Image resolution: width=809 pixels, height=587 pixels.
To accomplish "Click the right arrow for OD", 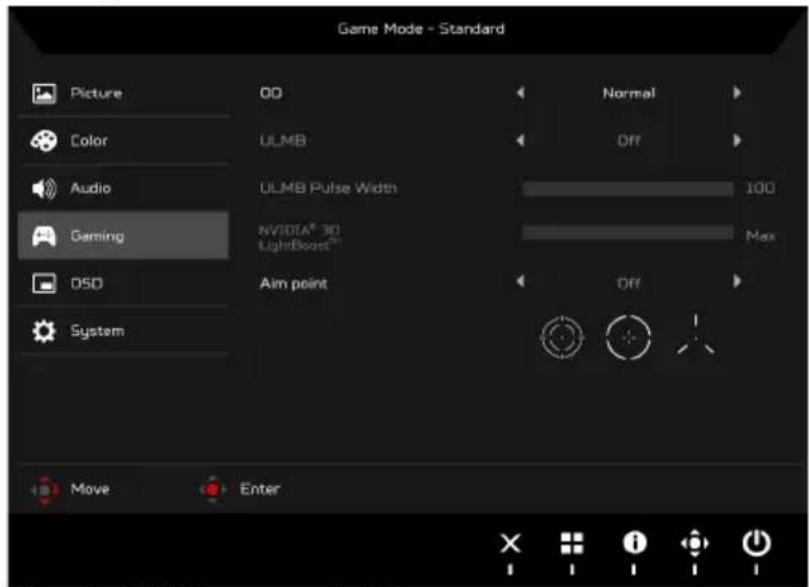I will pos(737,93).
